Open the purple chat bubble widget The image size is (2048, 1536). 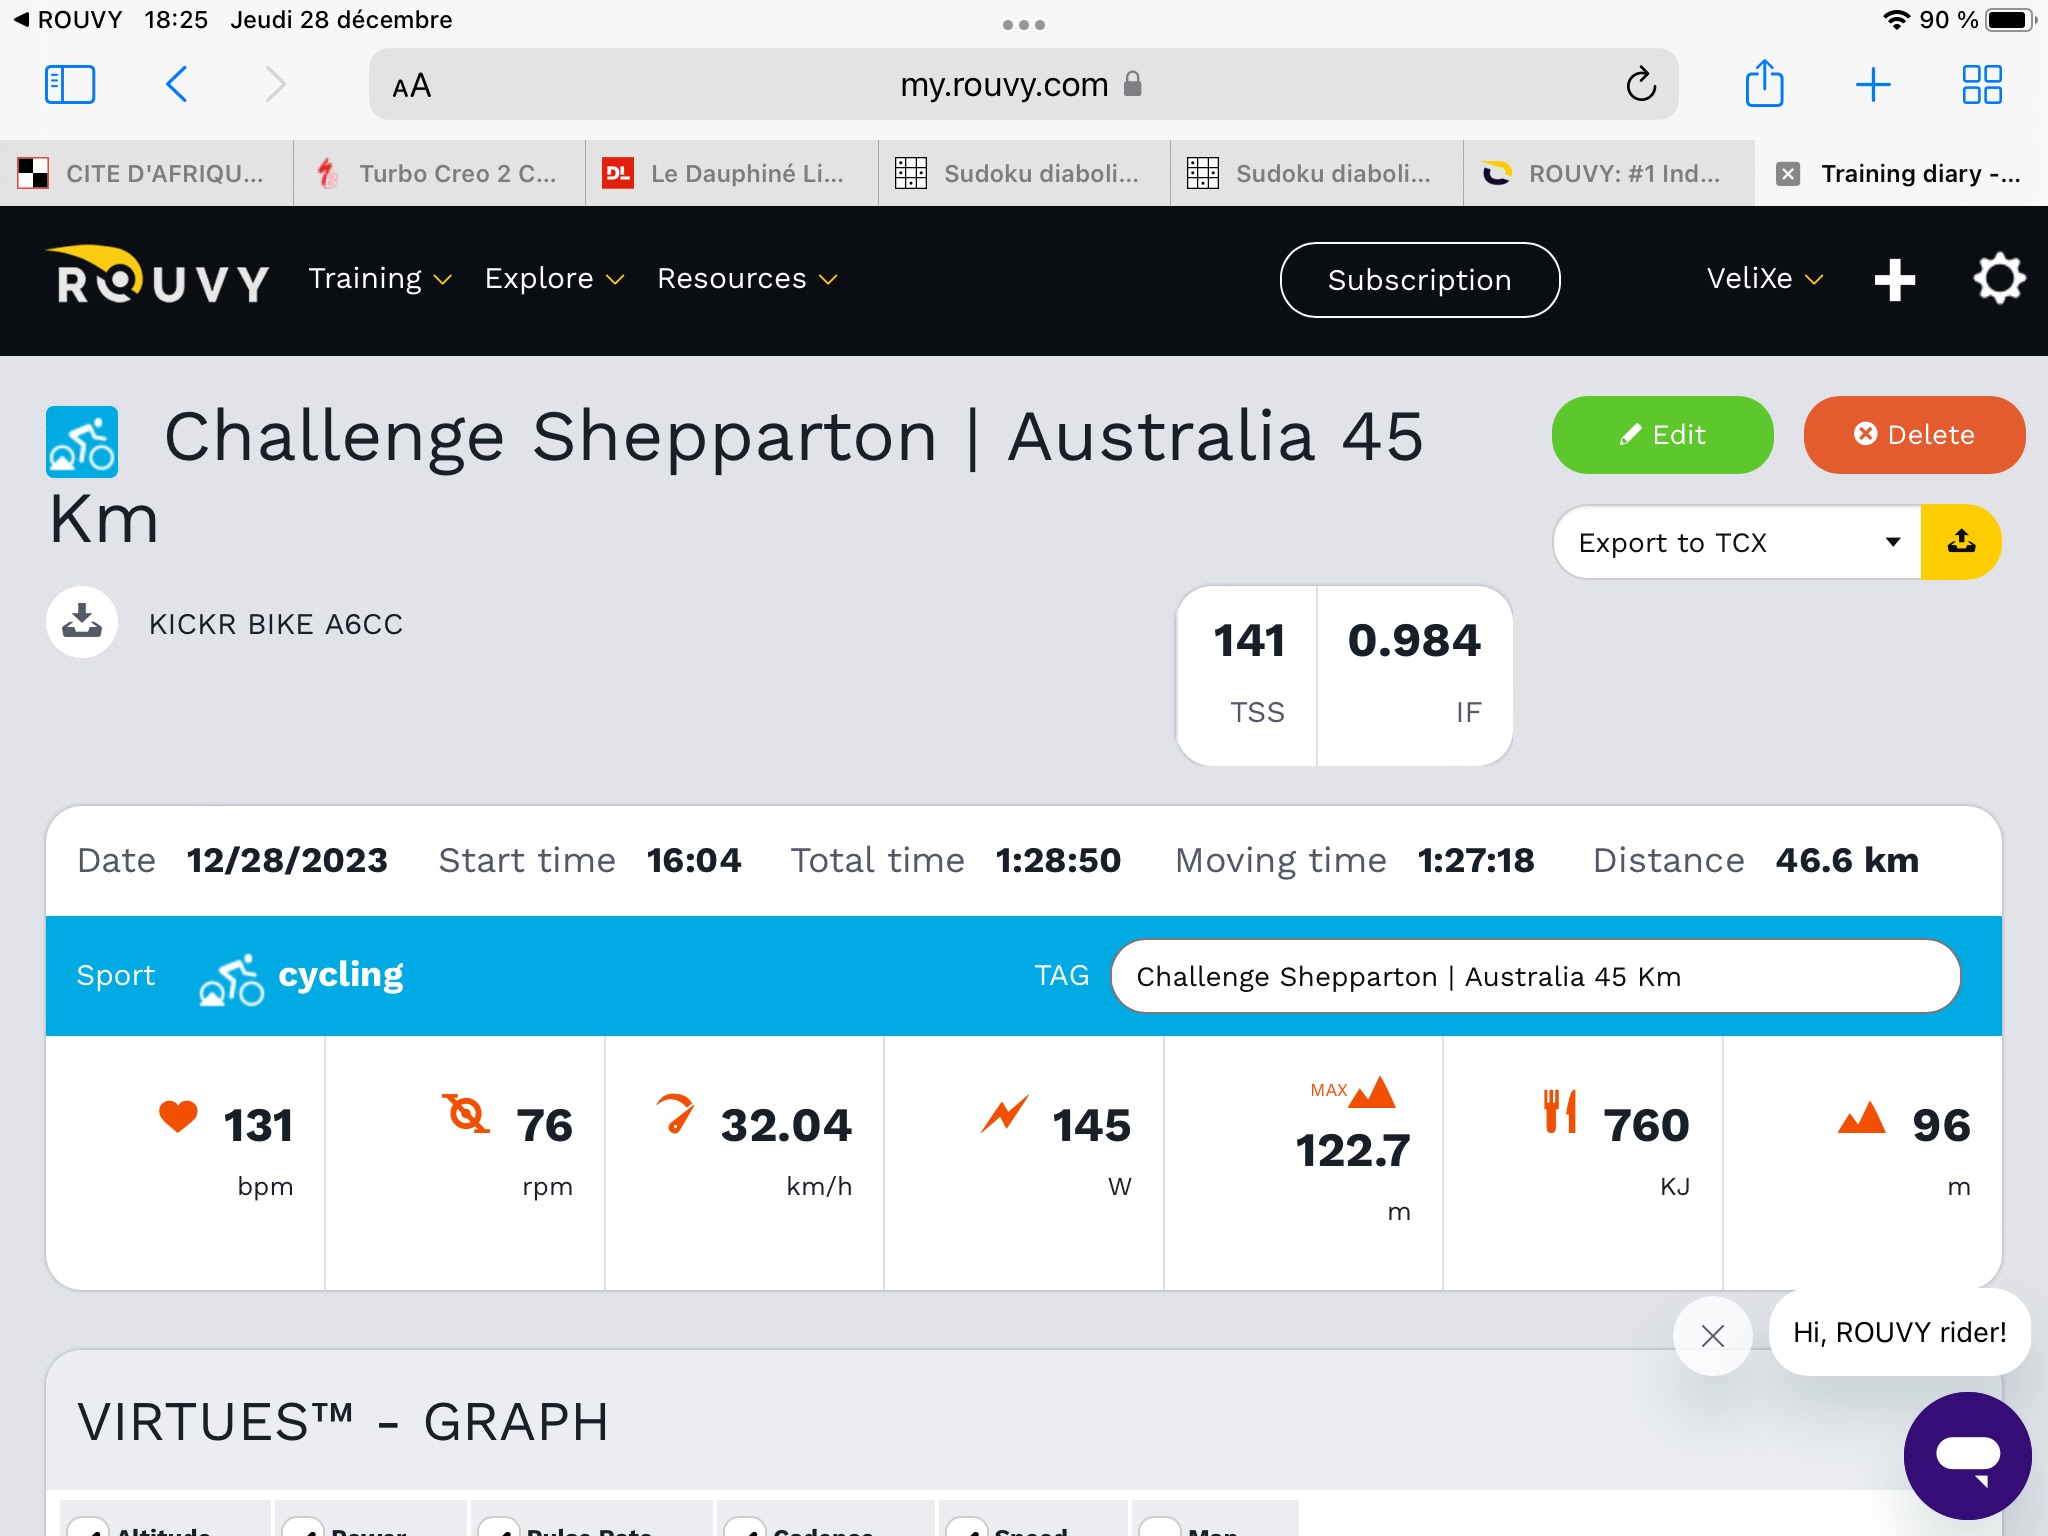click(x=1967, y=1455)
